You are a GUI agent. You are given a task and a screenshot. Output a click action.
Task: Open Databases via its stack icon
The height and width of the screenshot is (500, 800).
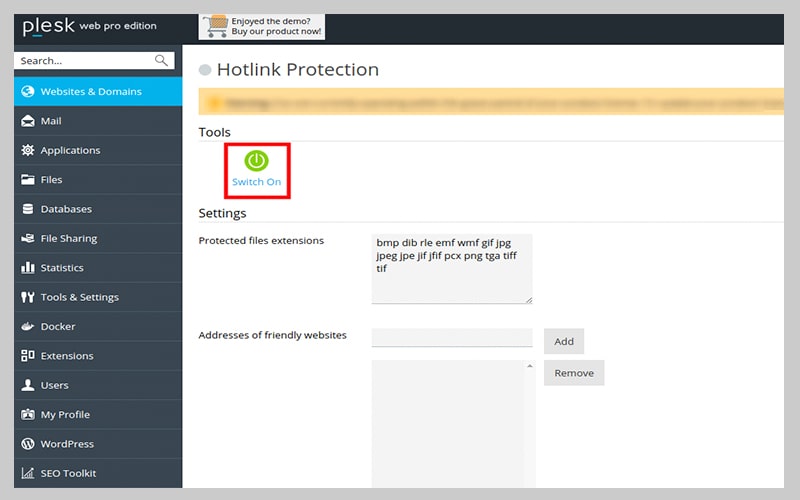28,209
